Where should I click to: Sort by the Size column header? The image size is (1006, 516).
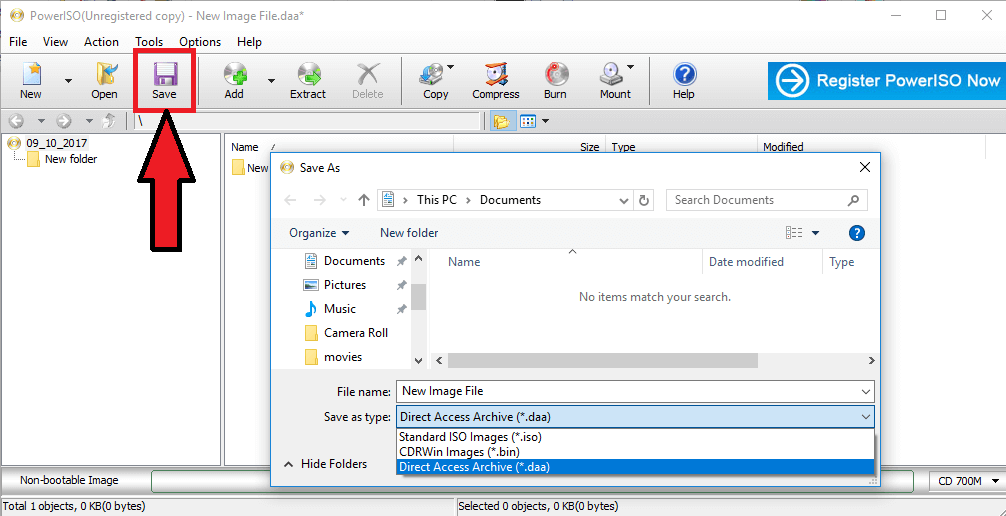(x=590, y=147)
